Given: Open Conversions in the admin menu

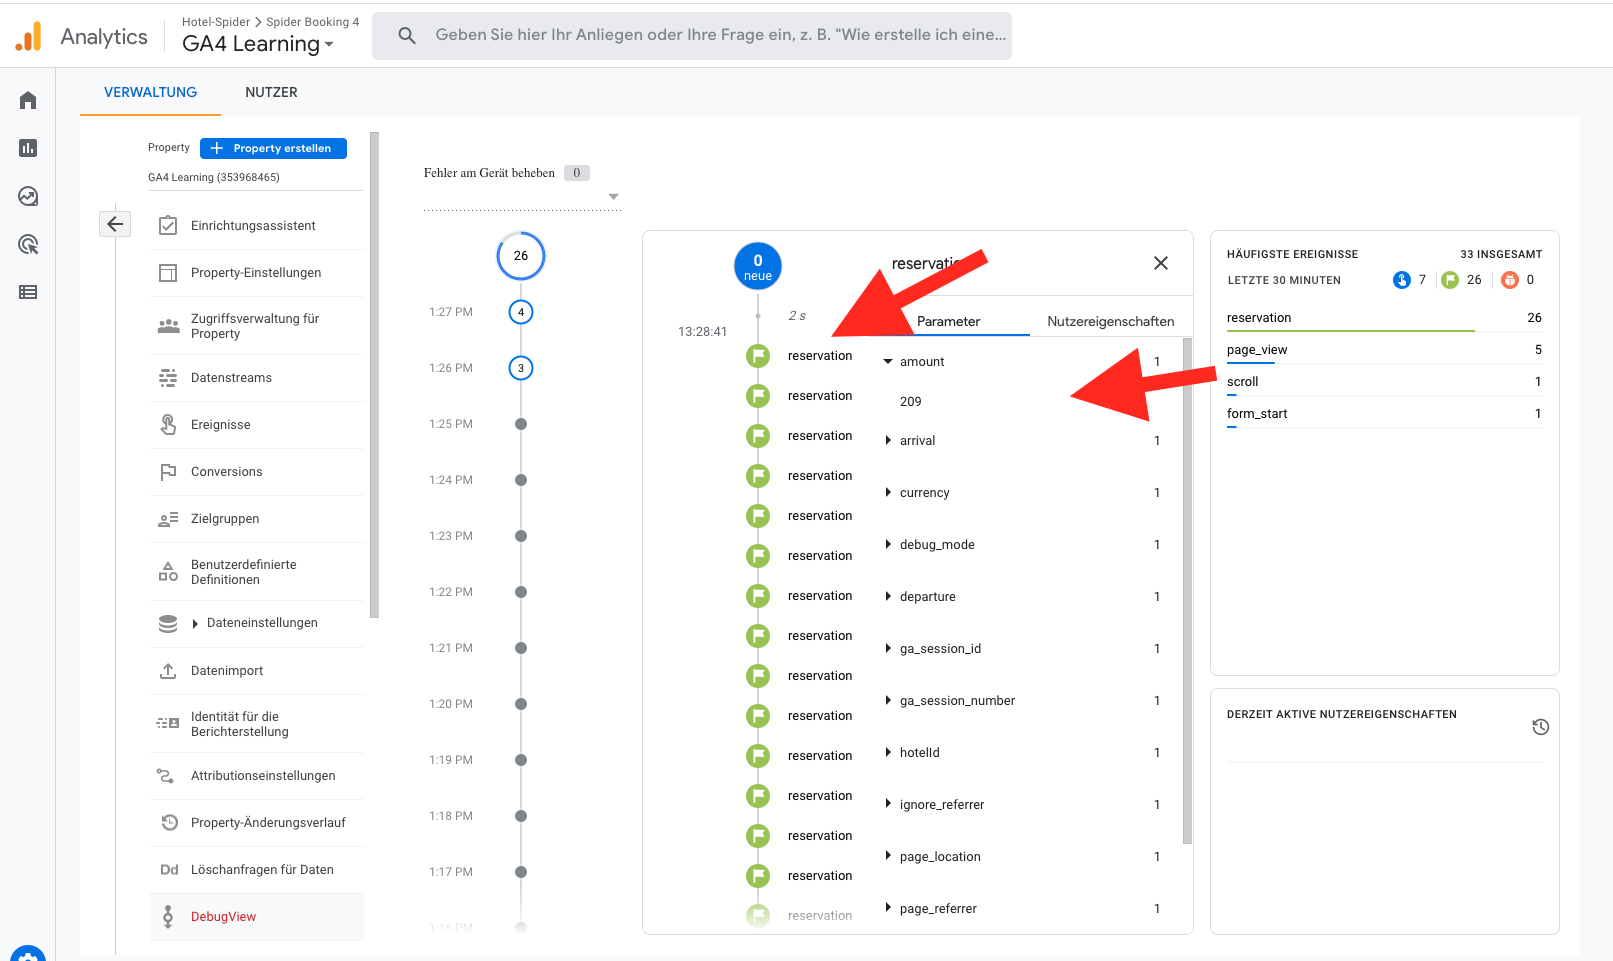Looking at the screenshot, I should coord(226,472).
